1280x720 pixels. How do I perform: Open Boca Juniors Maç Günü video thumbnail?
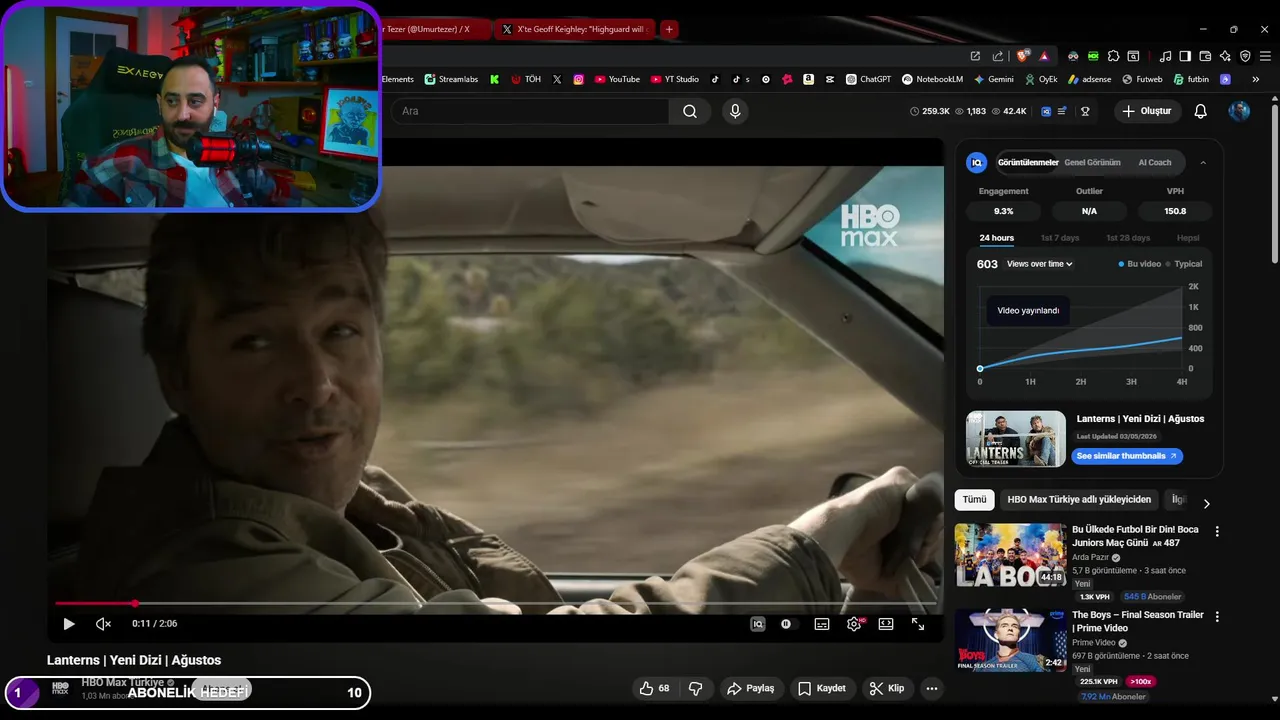click(x=1010, y=555)
